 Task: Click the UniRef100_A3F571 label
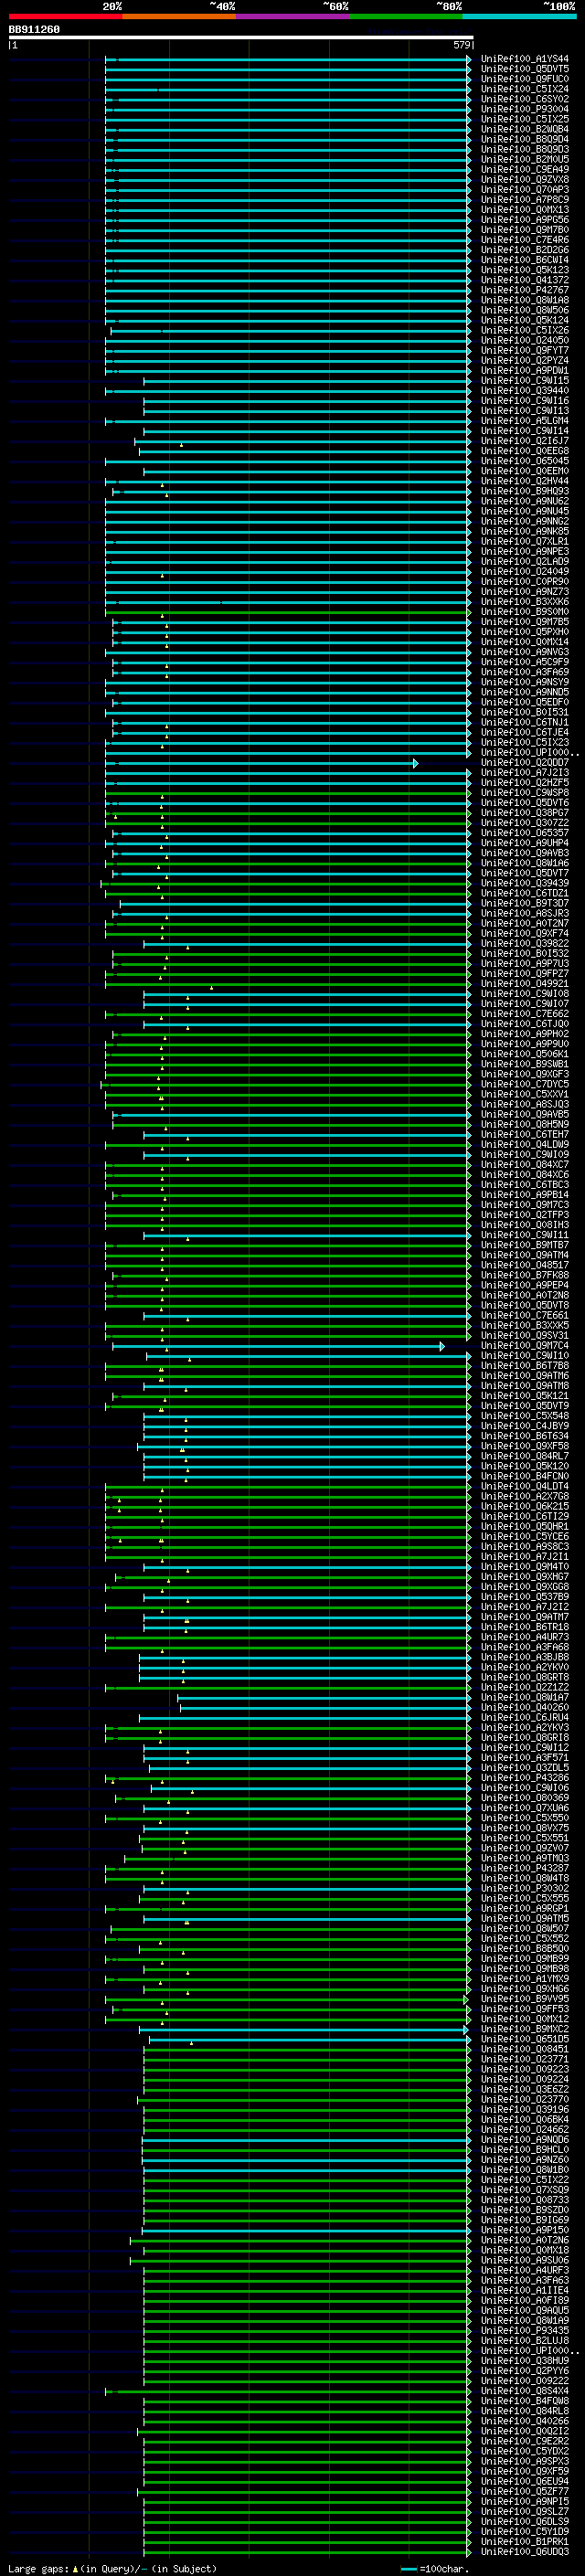pyautogui.click(x=524, y=1759)
